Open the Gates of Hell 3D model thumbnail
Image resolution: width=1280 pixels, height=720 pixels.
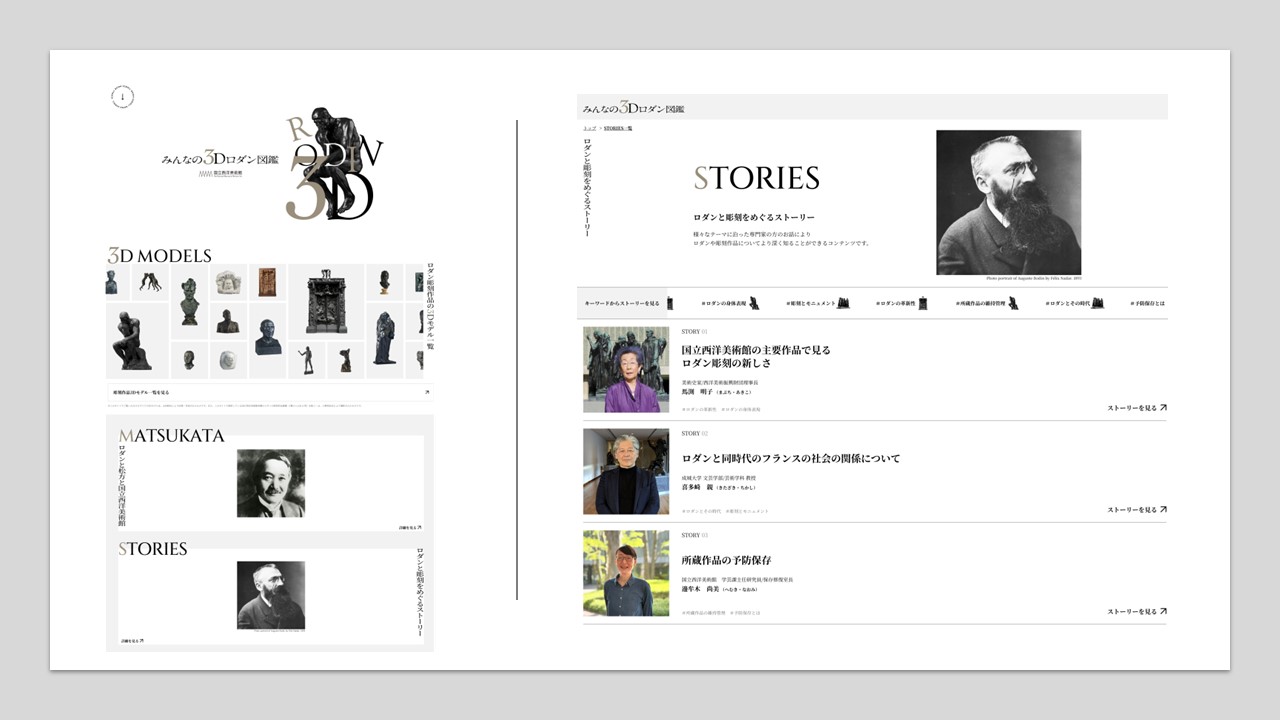pos(327,301)
